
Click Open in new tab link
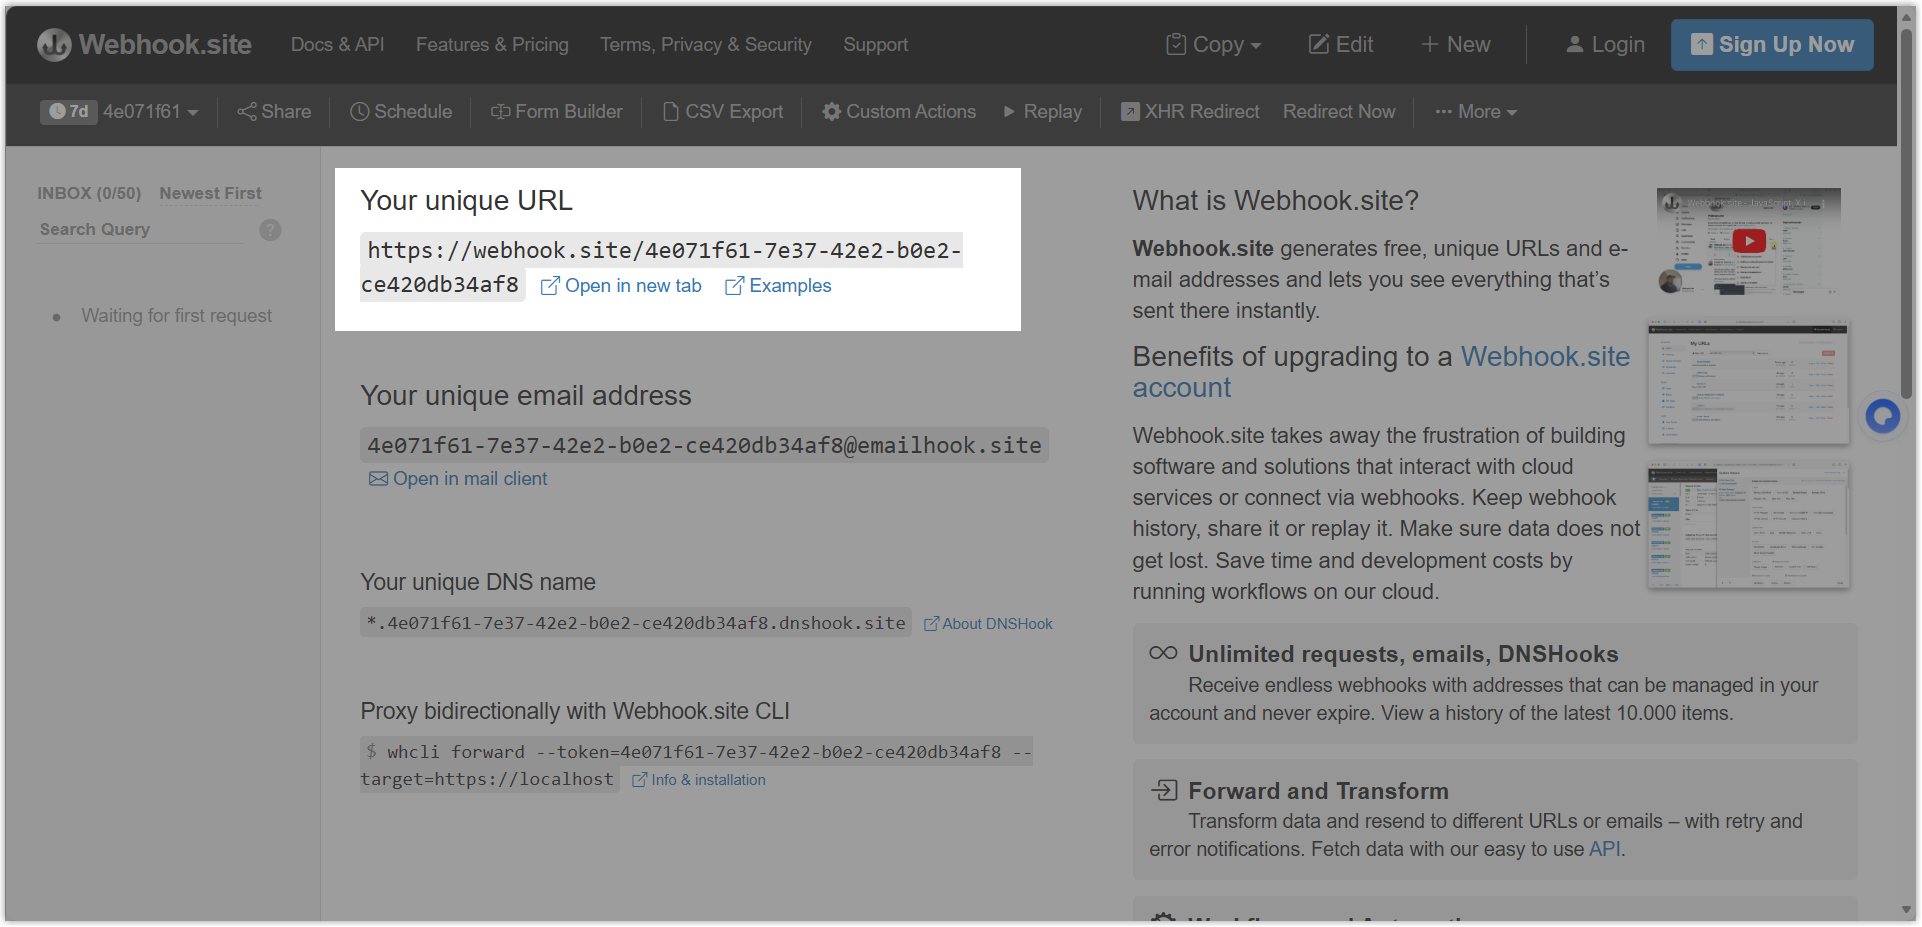621,286
